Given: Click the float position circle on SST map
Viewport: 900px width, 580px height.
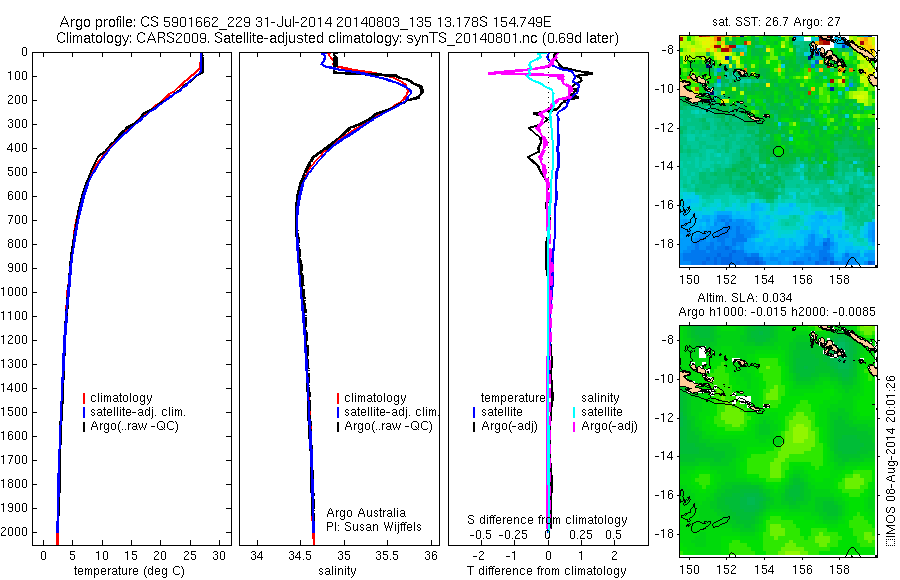Looking at the screenshot, I should click(778, 152).
